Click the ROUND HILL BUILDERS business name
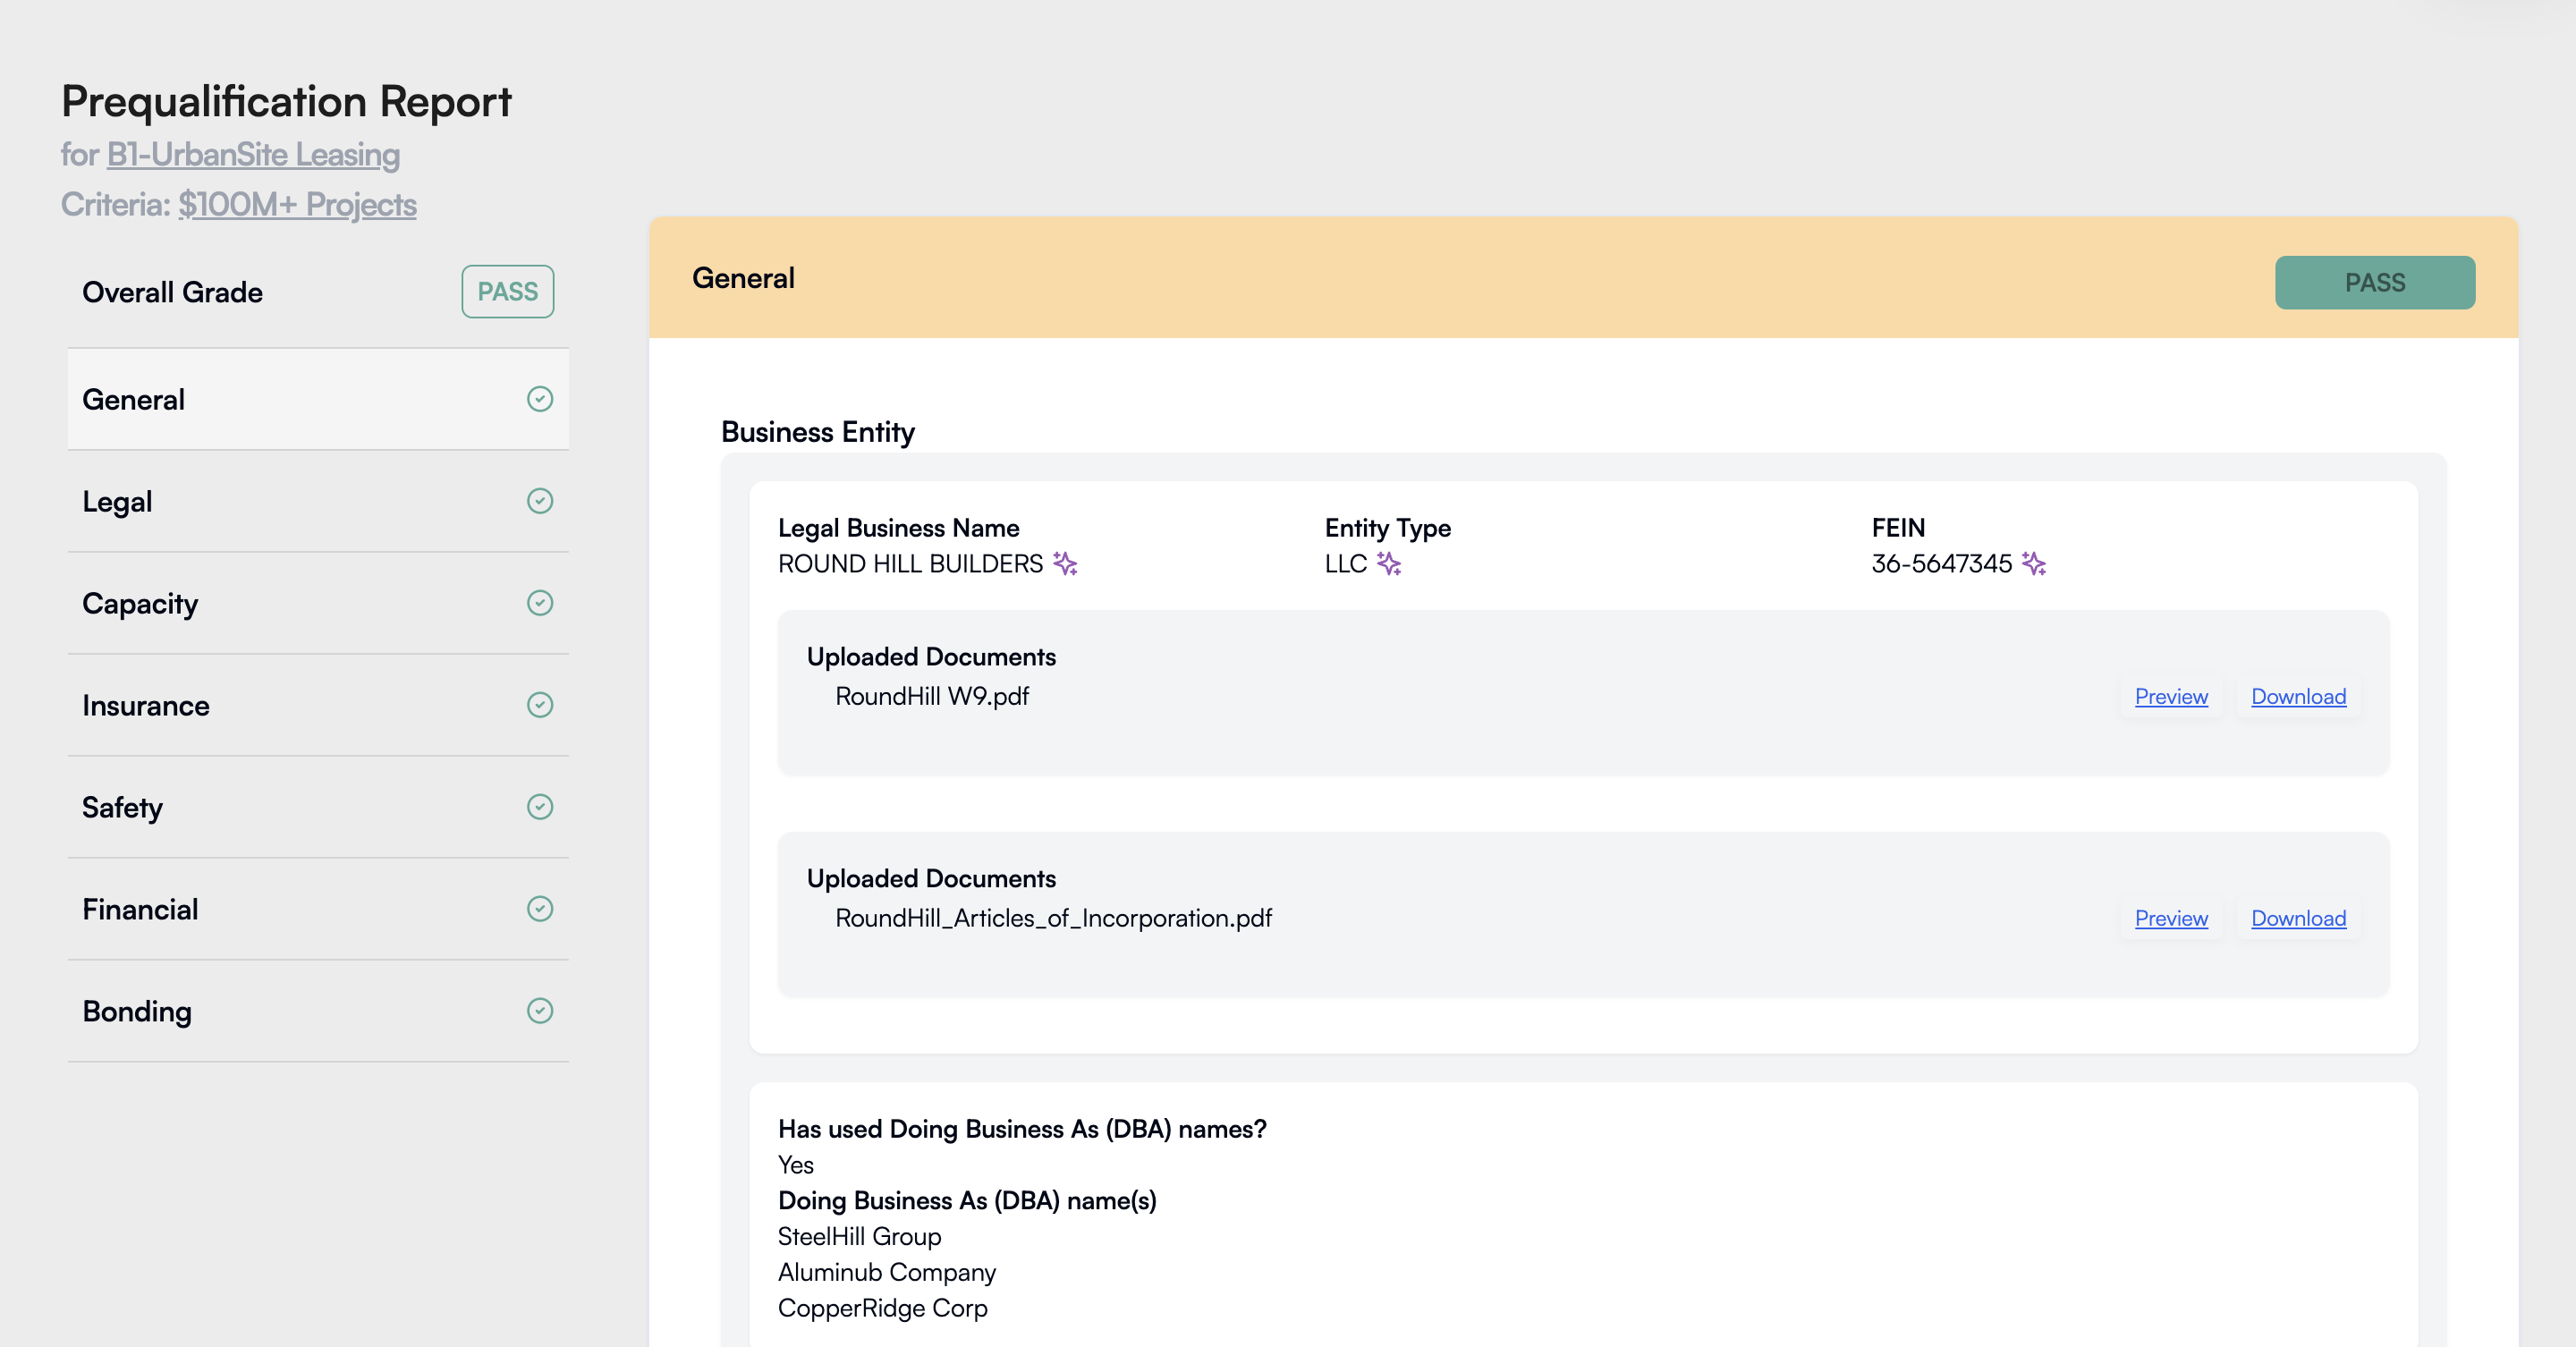 (910, 564)
